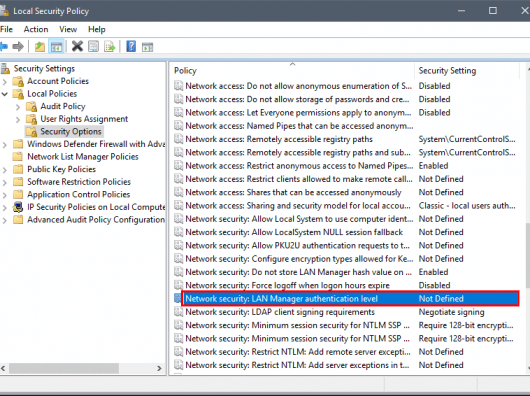The image size is (530, 396).
Task: Select Network access: Sharing and security model policy
Action: 345,205
